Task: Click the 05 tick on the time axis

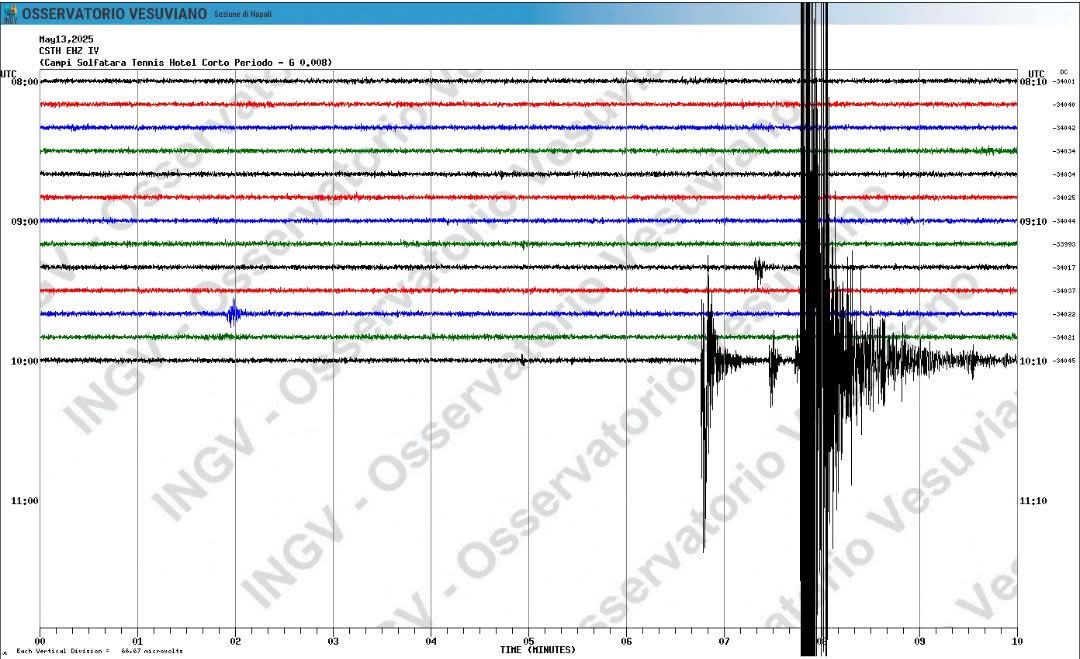Action: point(528,641)
